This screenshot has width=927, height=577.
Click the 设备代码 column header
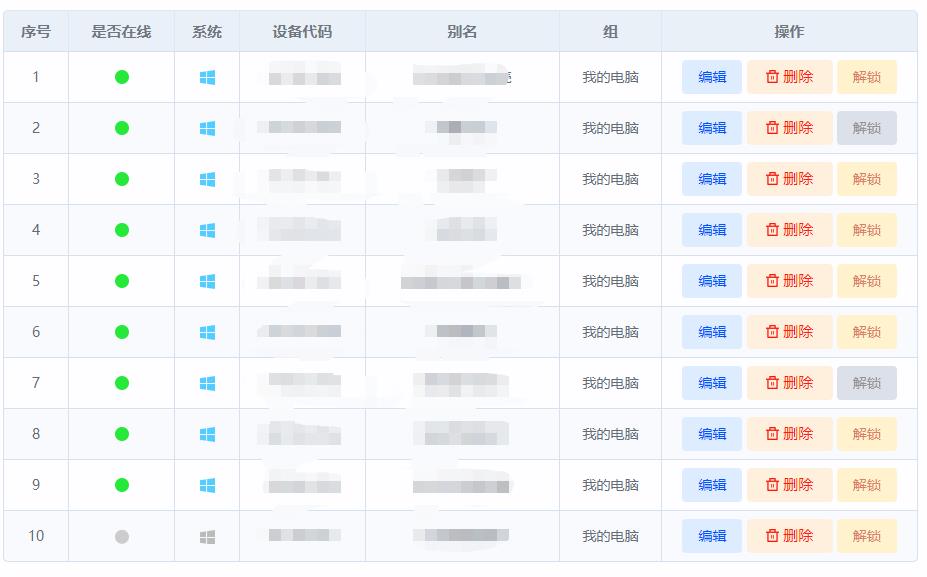coord(302,31)
